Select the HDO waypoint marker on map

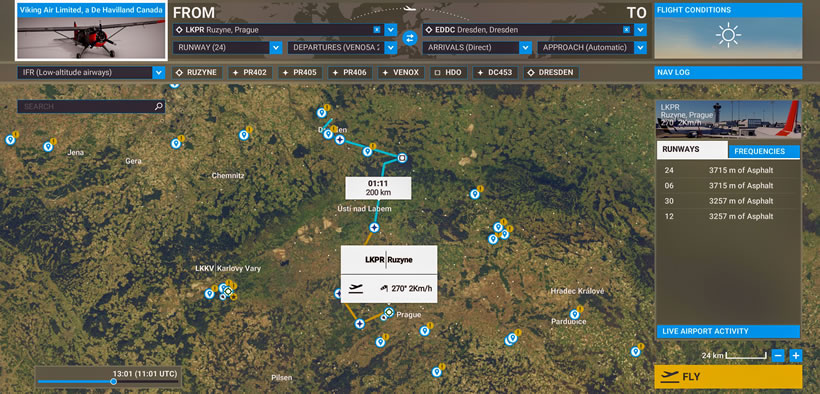(x=402, y=157)
